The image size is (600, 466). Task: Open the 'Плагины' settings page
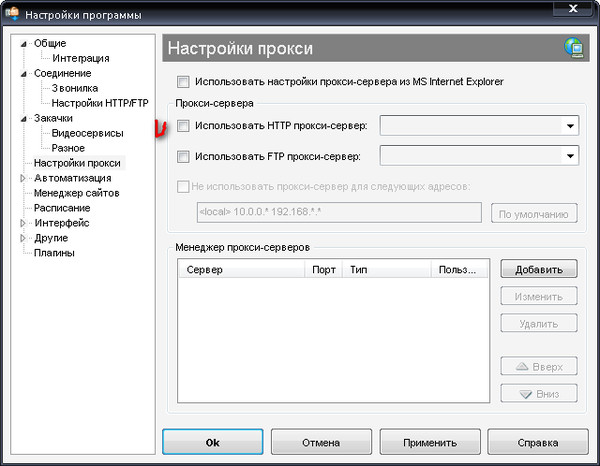(54, 253)
